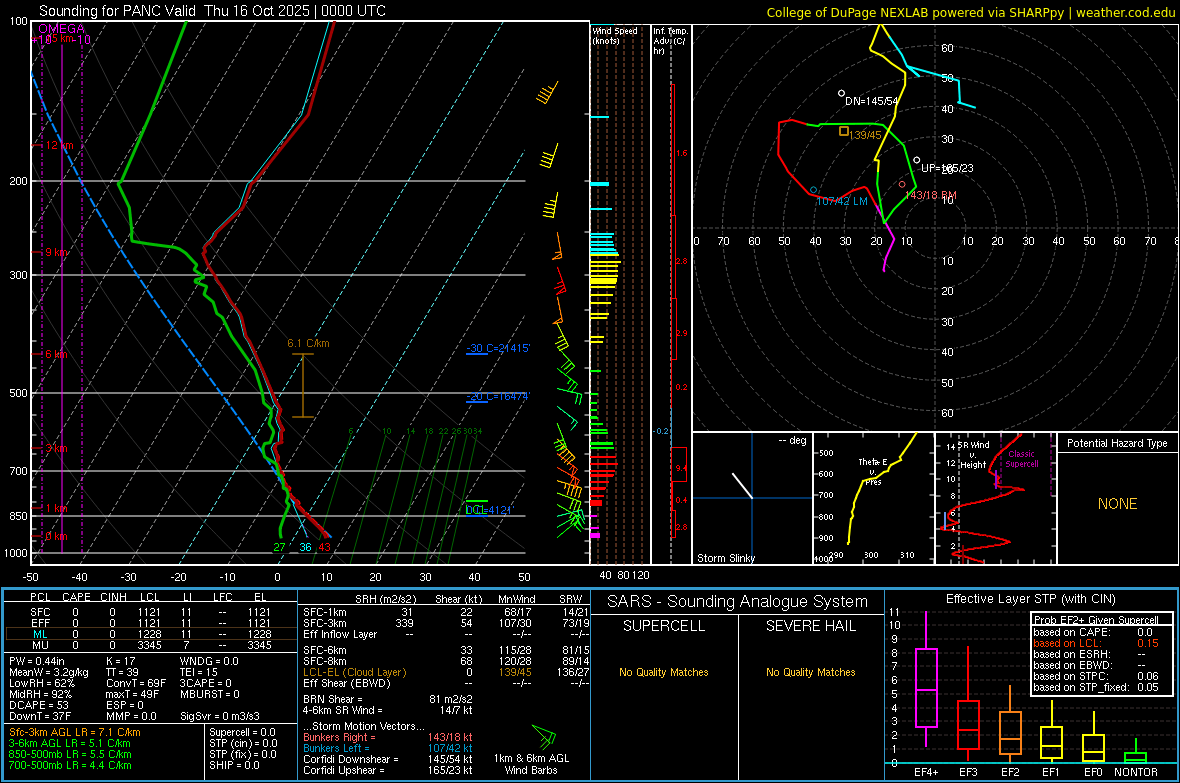1180x783 pixels.
Task: Click the '143/18 RM' right-mover label
Action: click(931, 195)
